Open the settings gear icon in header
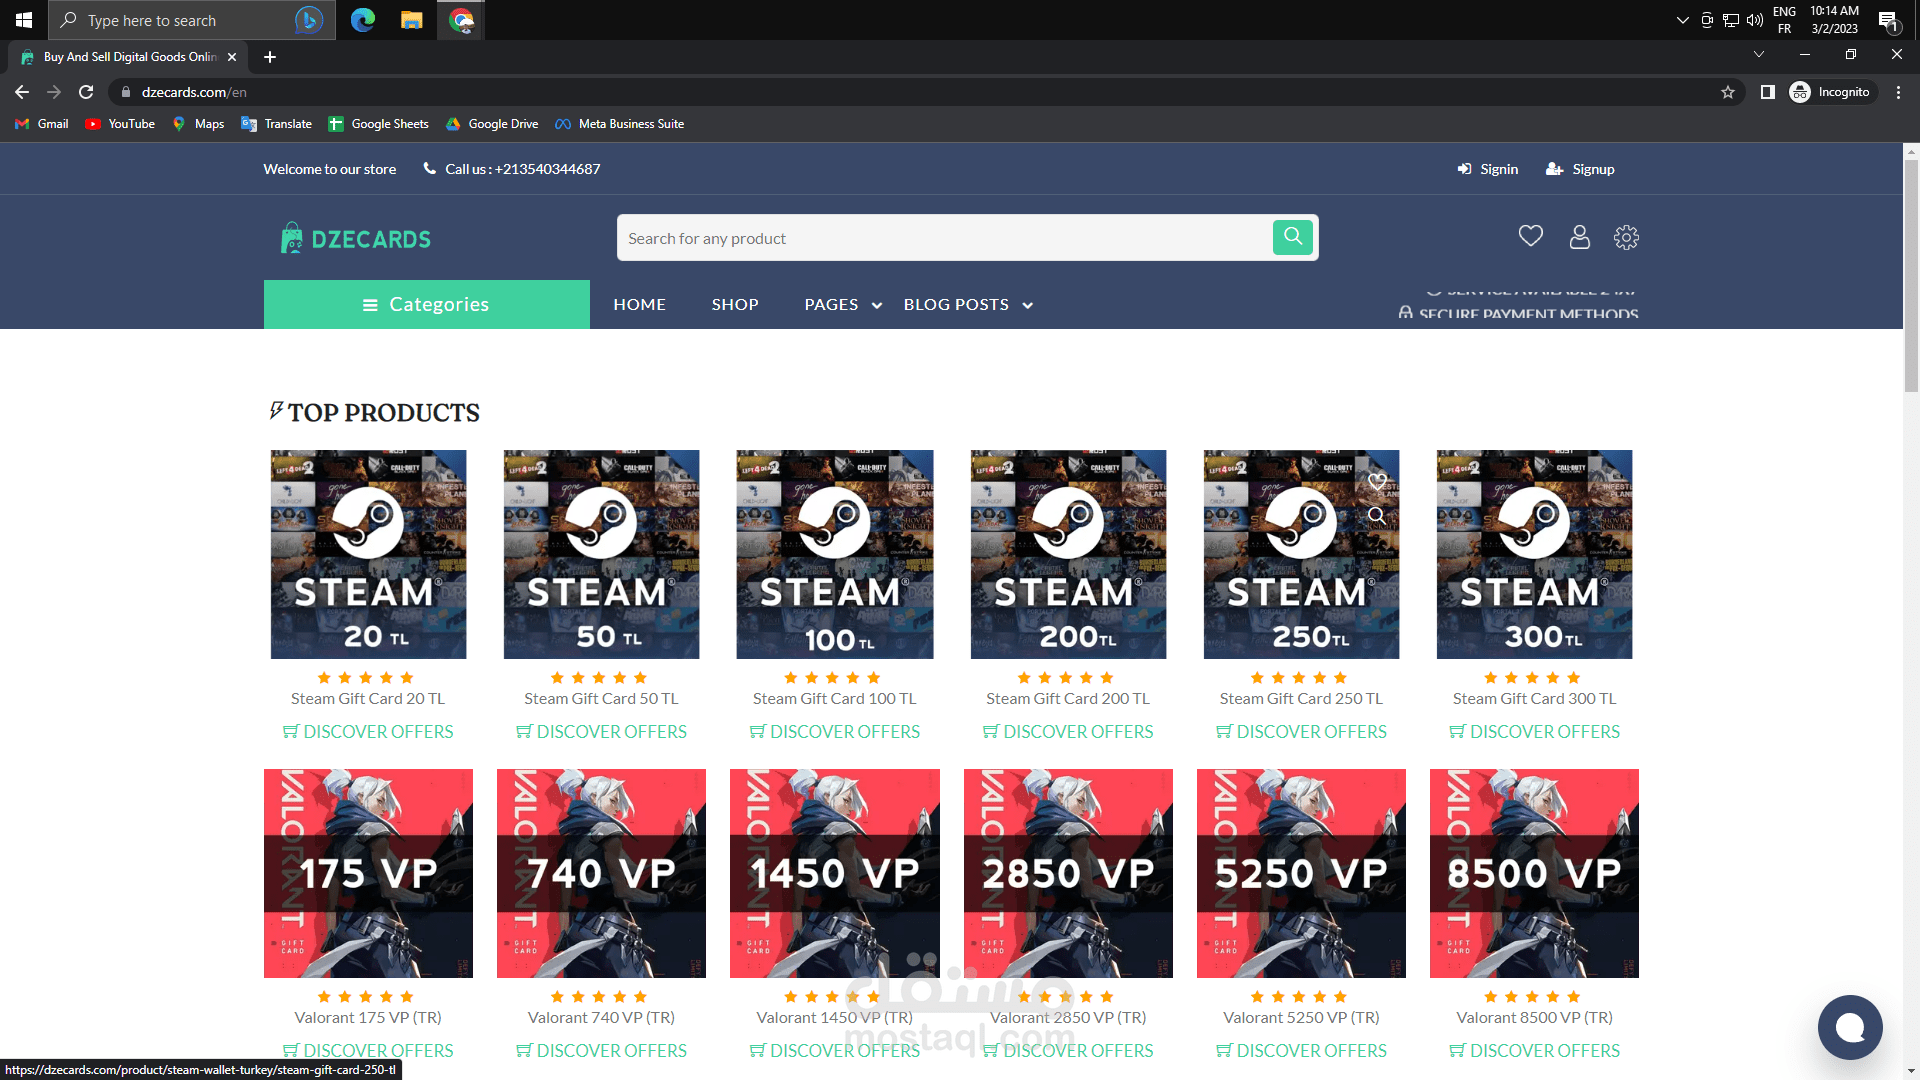The height and width of the screenshot is (1080, 1920). tap(1627, 237)
